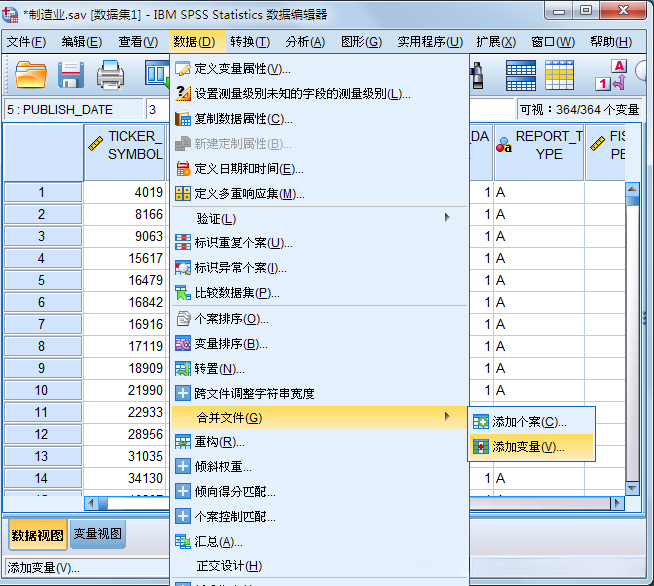This screenshot has width=654, height=586.
Task: Click the Open file folder icon
Action: click(30, 75)
